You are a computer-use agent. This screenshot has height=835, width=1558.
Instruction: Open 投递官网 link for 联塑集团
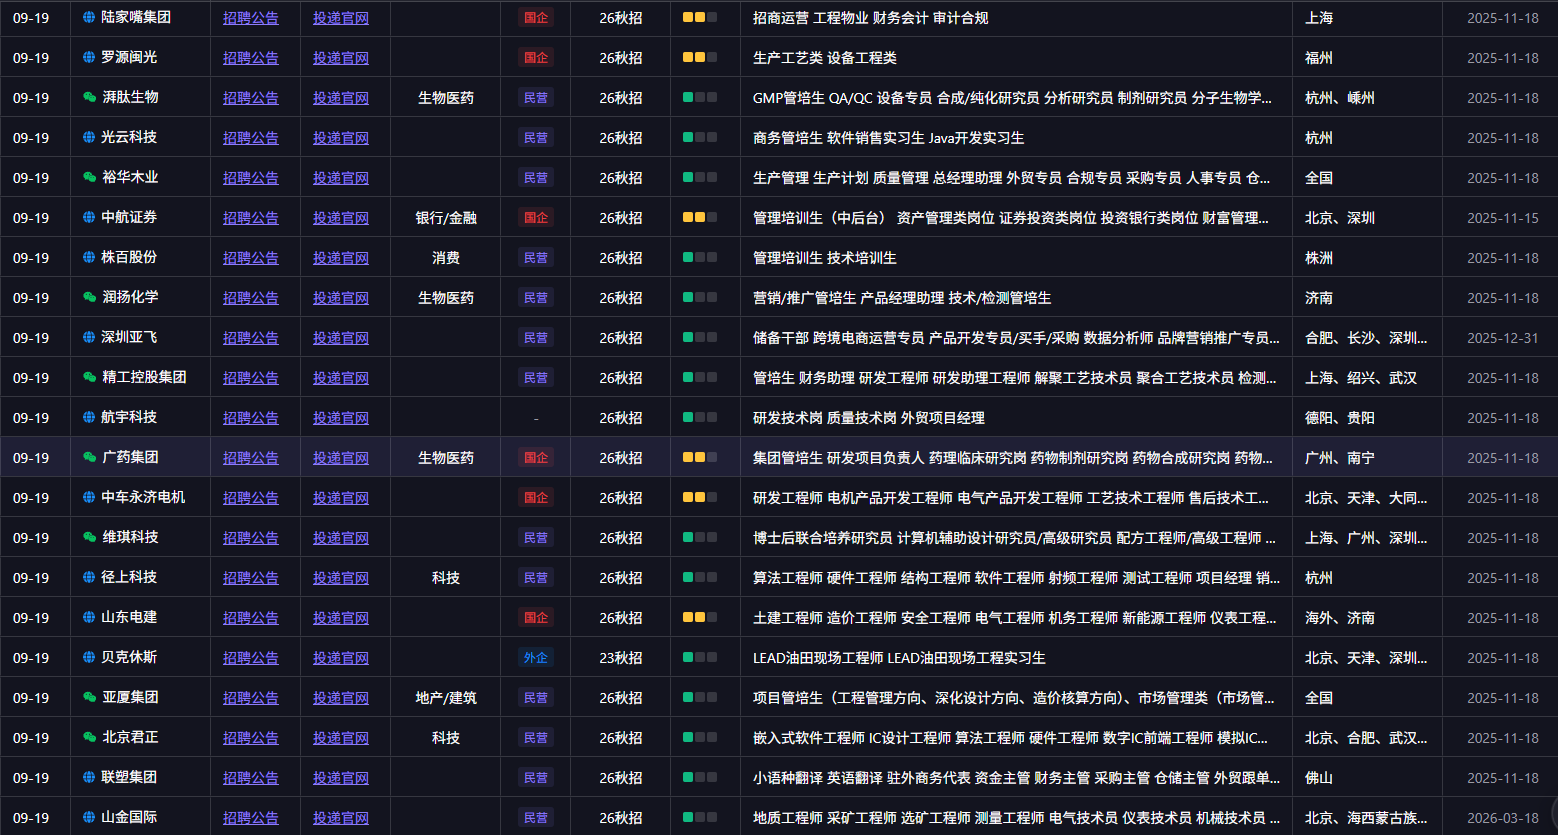(341, 778)
